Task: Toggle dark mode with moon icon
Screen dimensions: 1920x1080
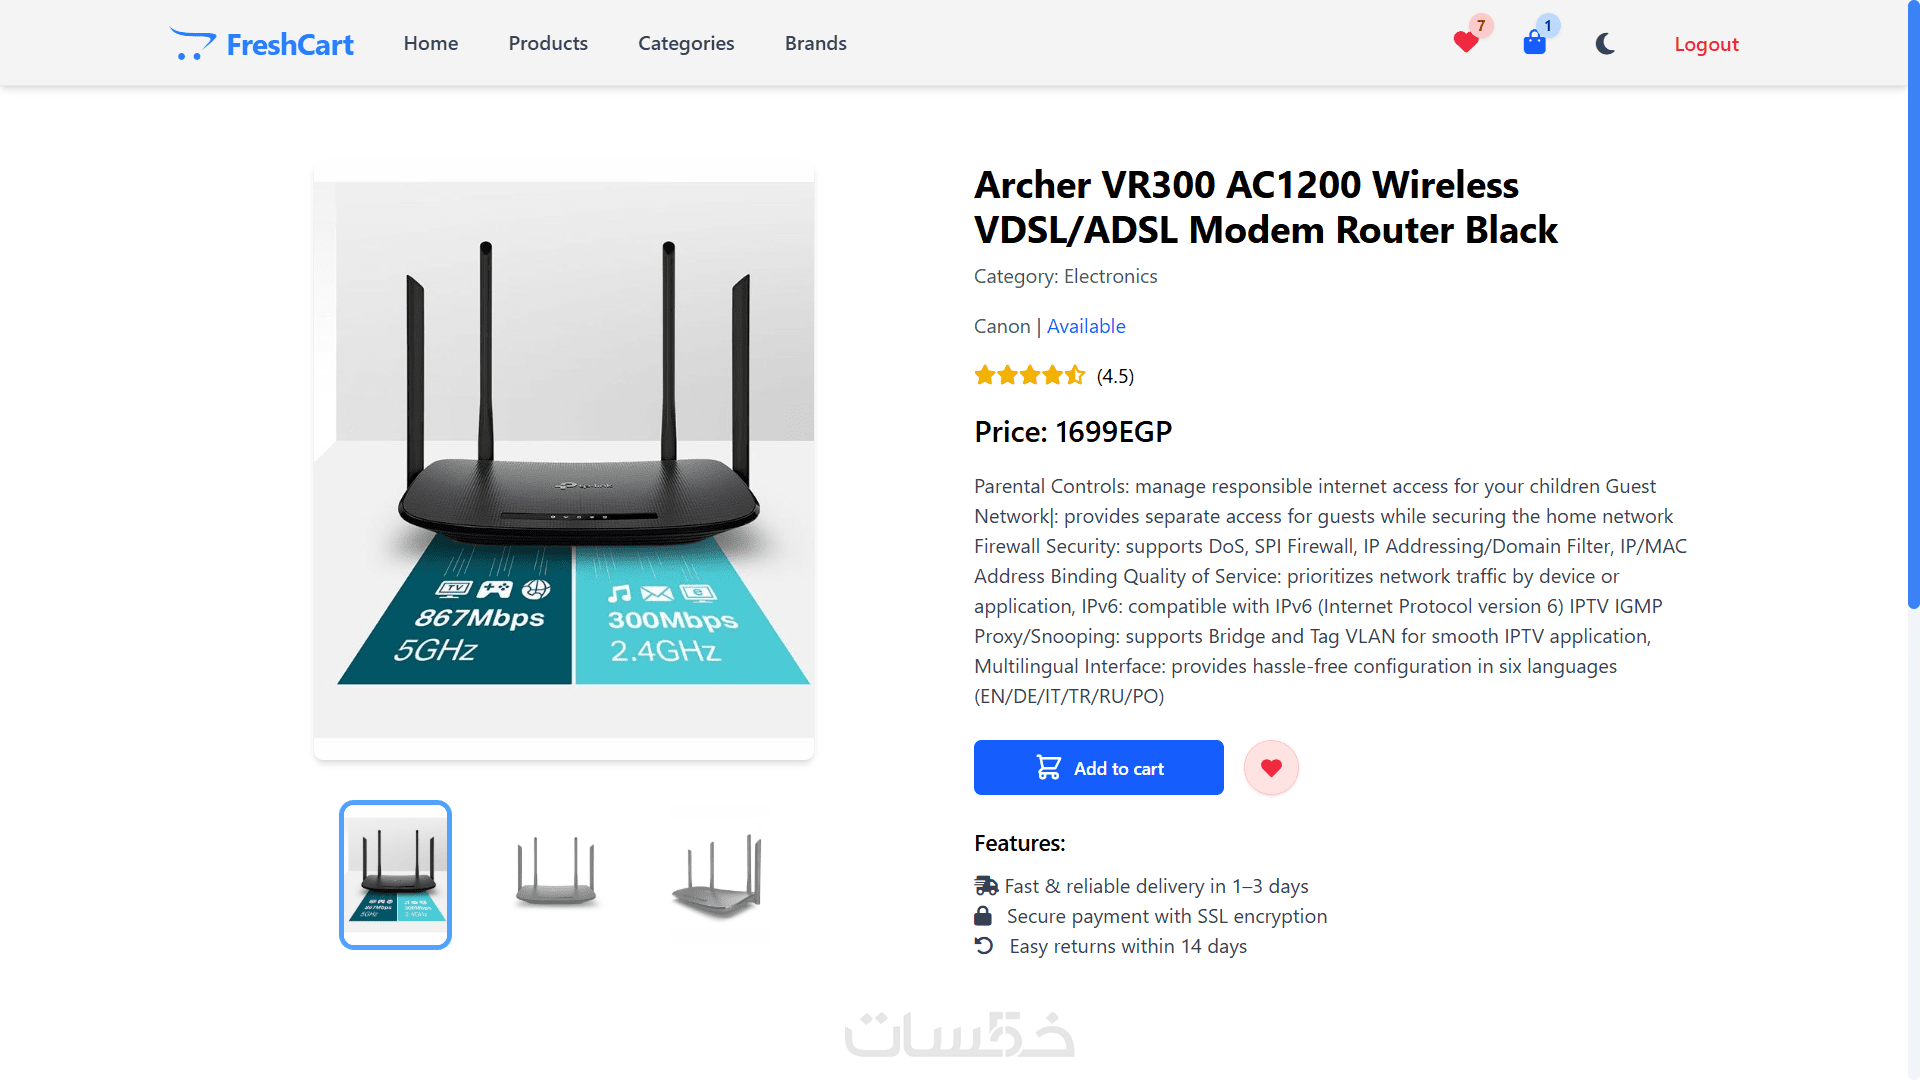Action: pos(1605,44)
